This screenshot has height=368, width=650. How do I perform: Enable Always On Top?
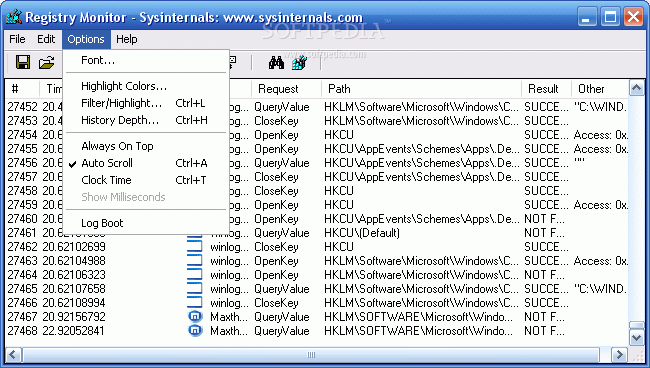pos(146,146)
